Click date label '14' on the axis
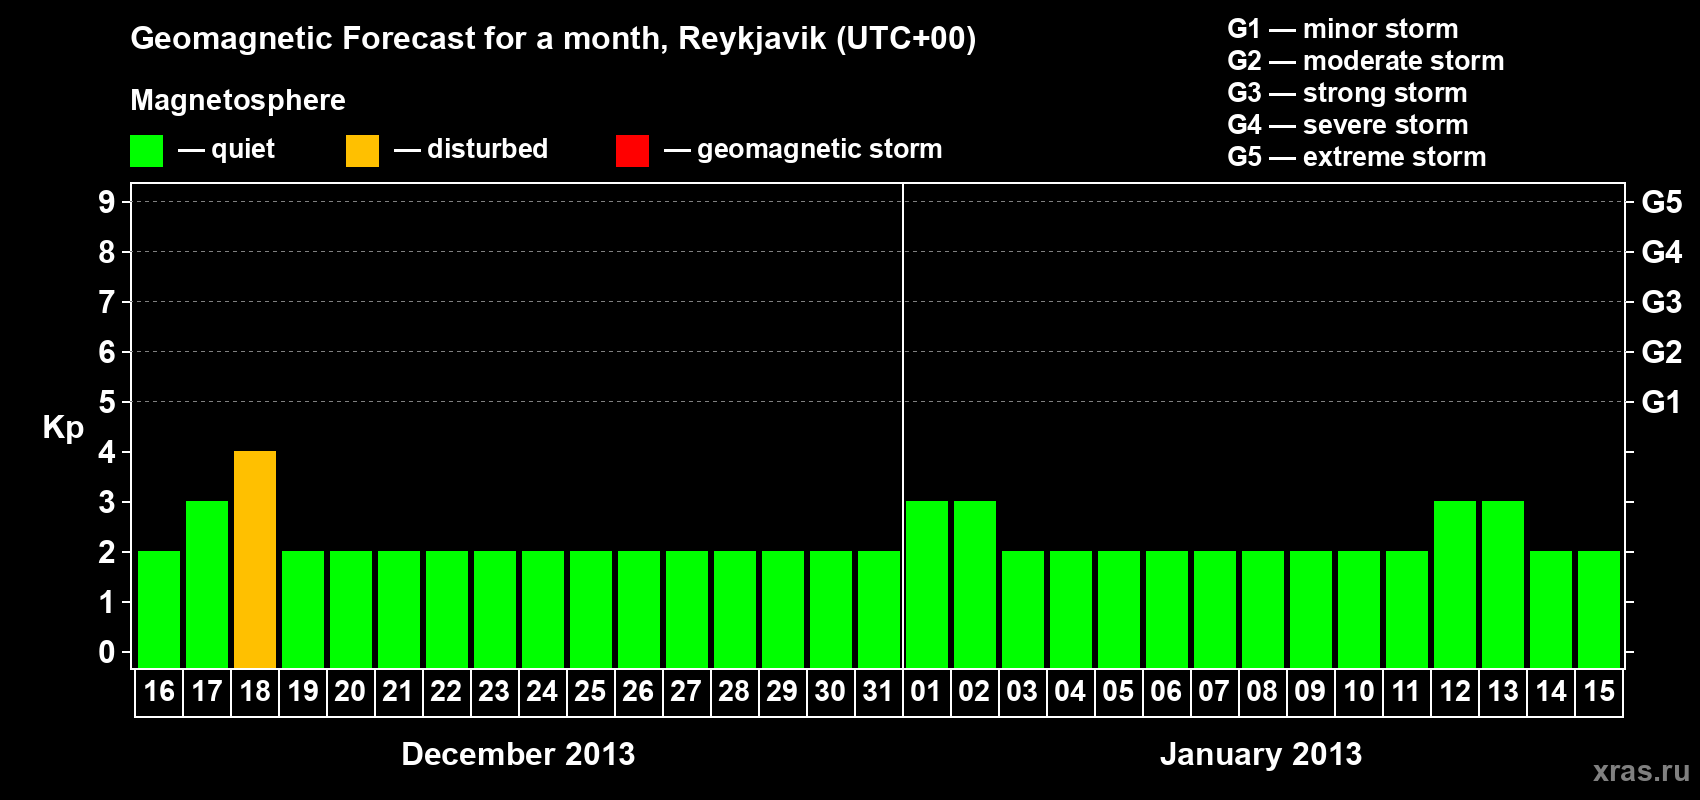1700x800 pixels. pyautogui.click(x=1551, y=691)
